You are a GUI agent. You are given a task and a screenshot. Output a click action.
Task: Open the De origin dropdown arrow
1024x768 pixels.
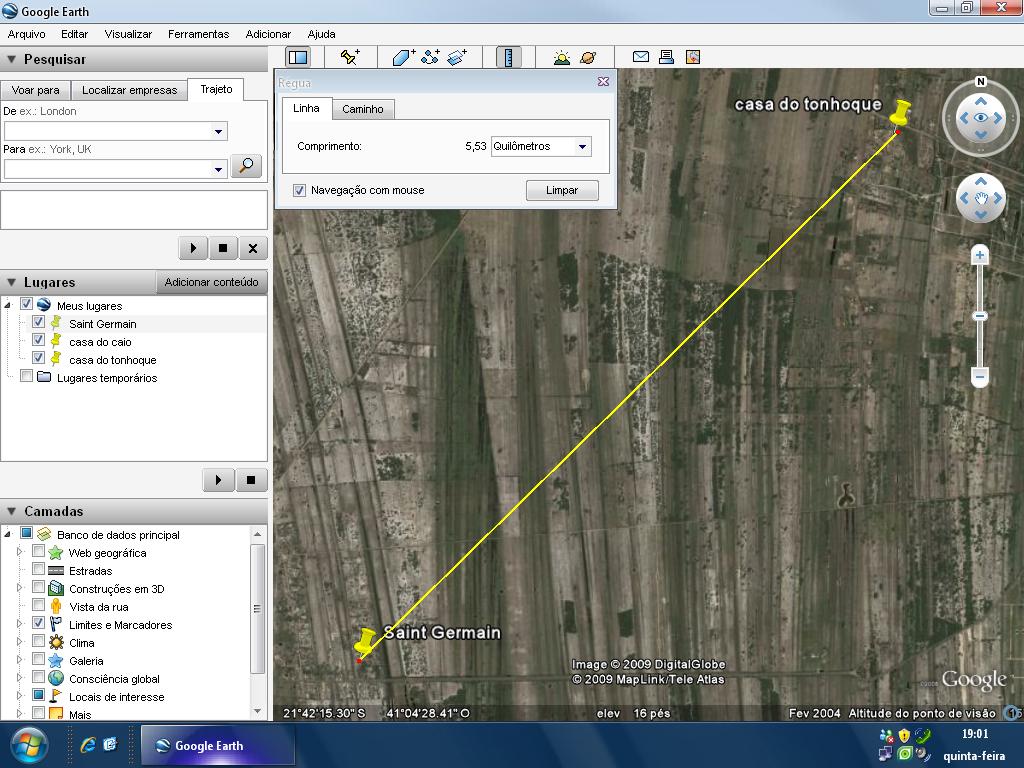pyautogui.click(x=218, y=131)
